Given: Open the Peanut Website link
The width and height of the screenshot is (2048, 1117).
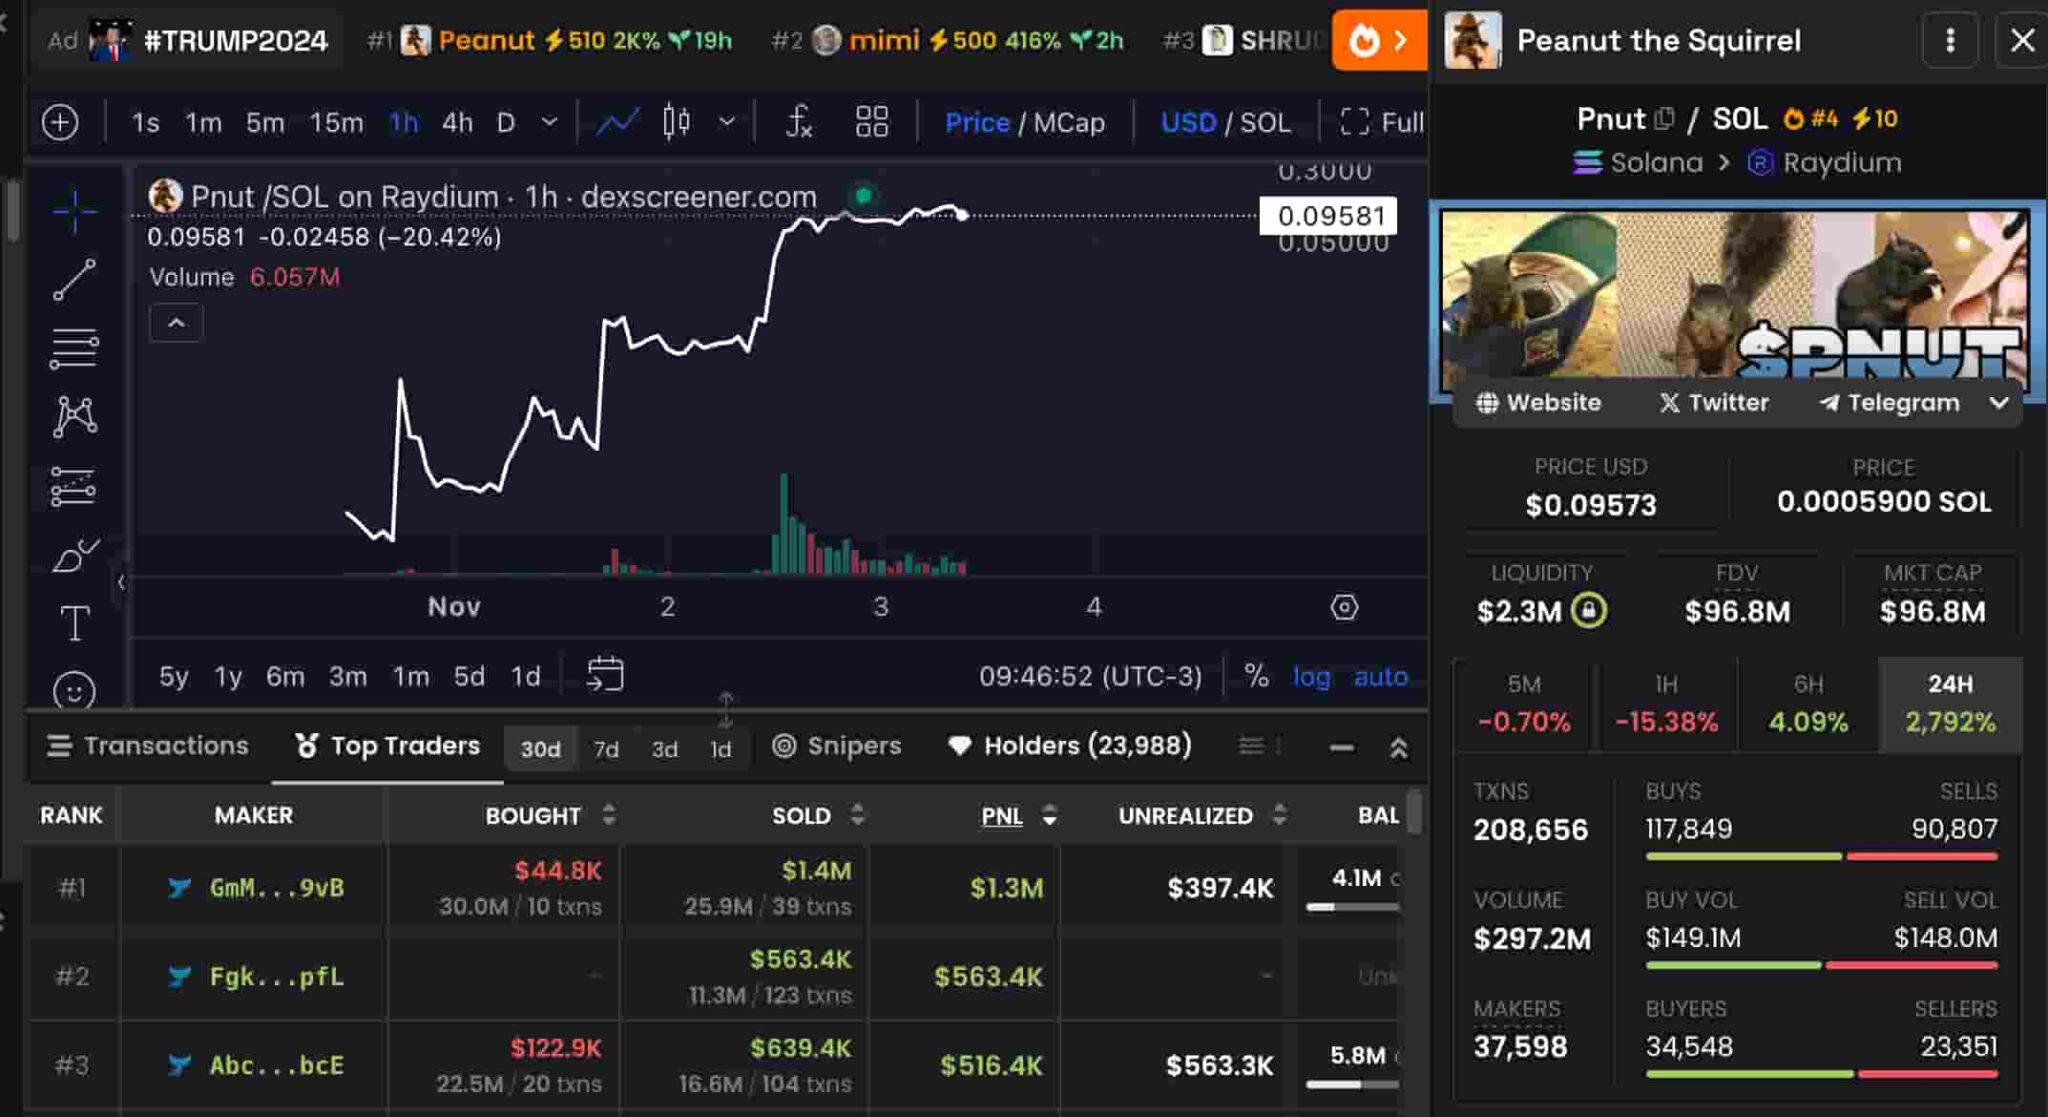Looking at the screenshot, I should click(1537, 402).
